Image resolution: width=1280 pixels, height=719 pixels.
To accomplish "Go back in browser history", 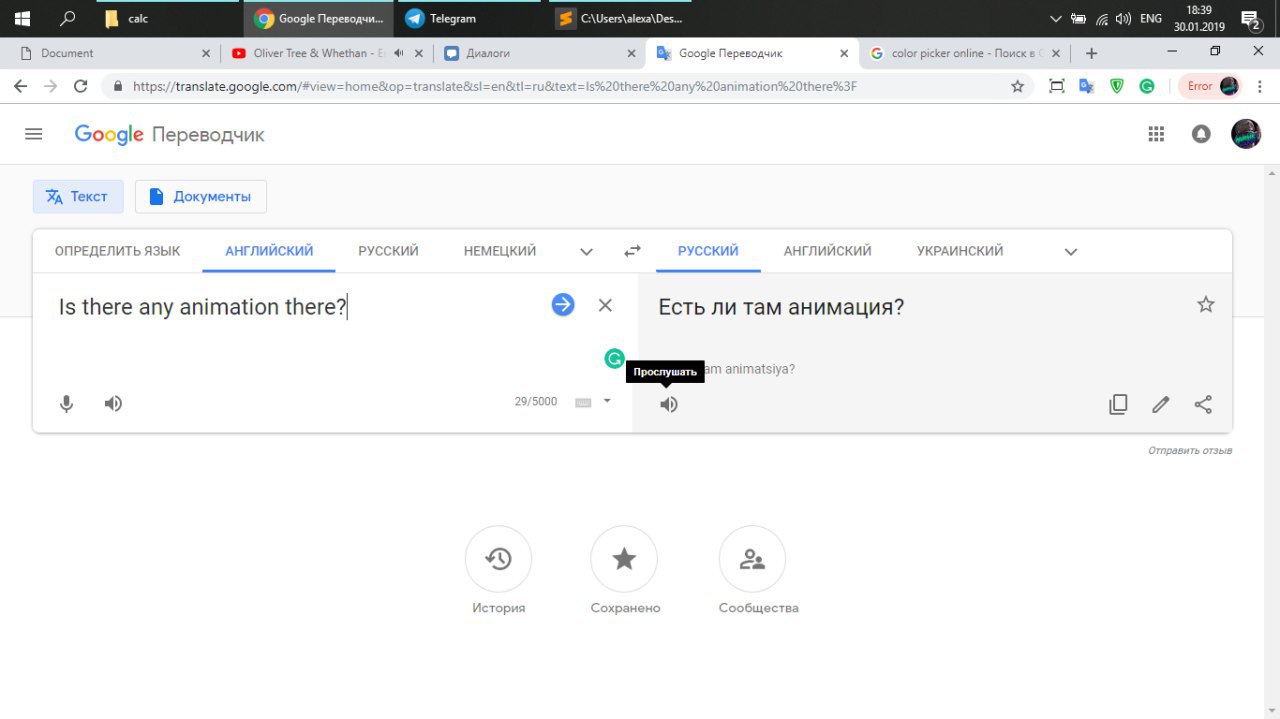I will pos(20,86).
